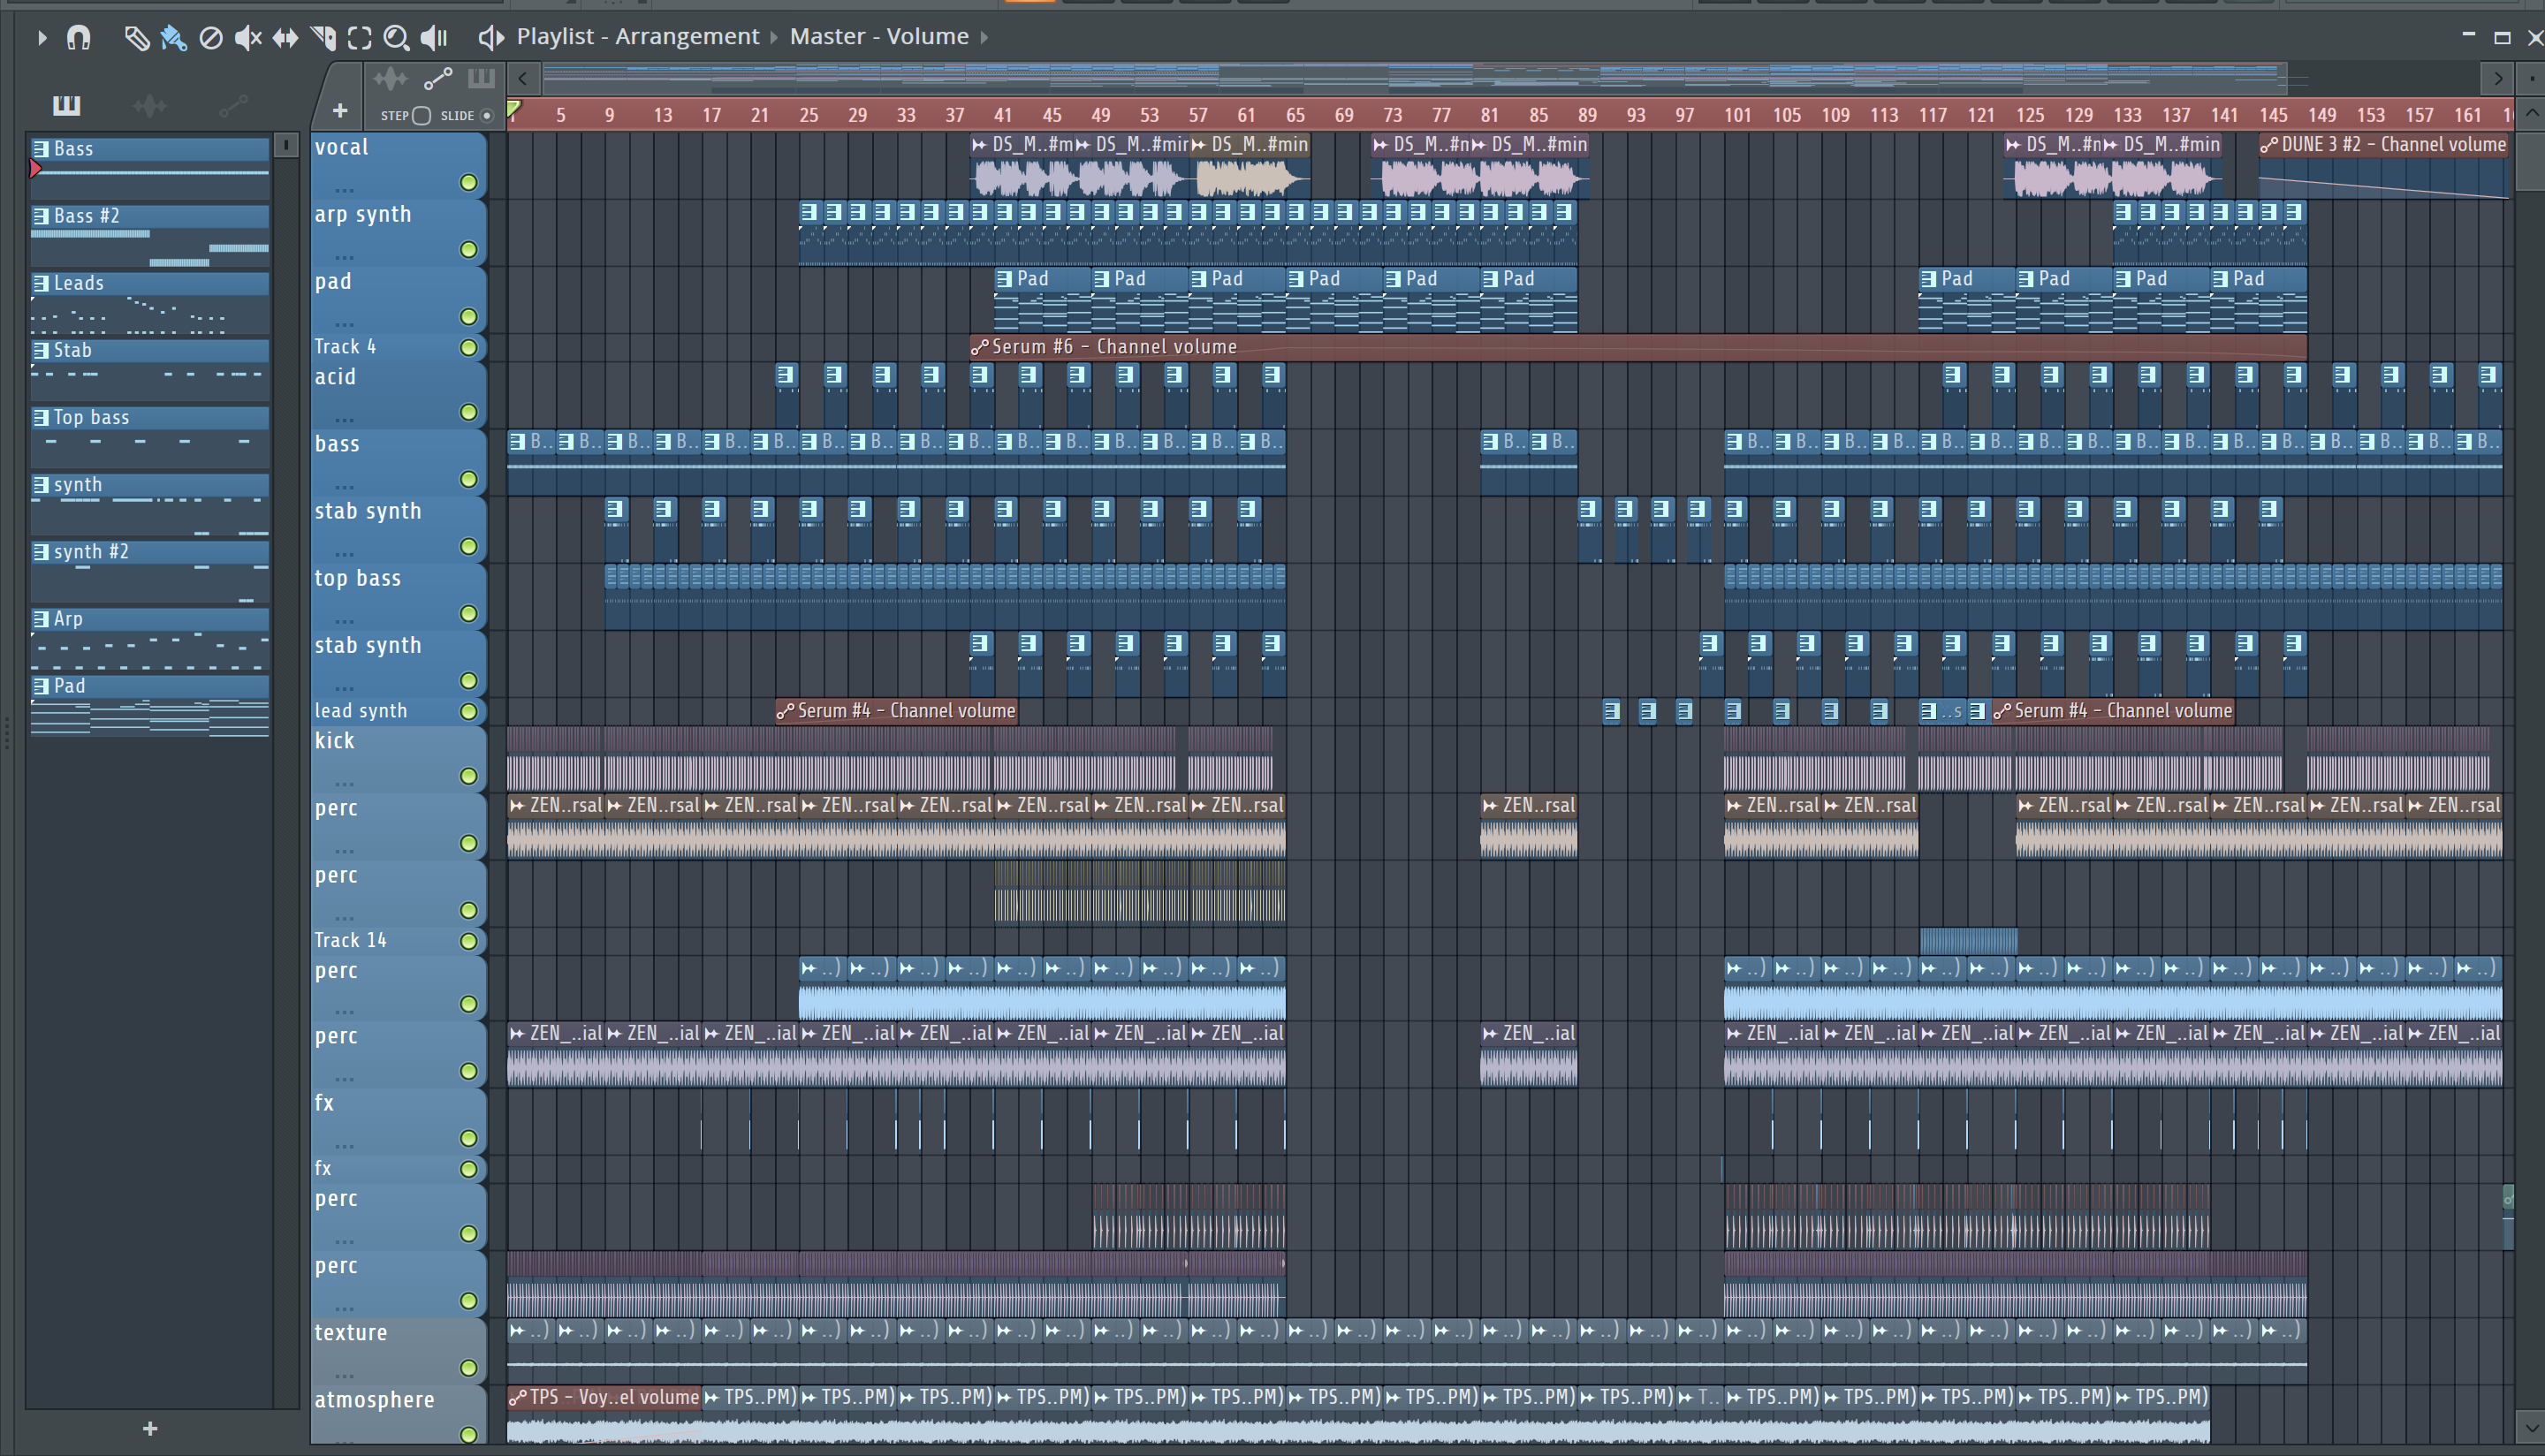Click the down vertical scroll arrow
The width and height of the screenshot is (2545, 1456).
2532,1428
